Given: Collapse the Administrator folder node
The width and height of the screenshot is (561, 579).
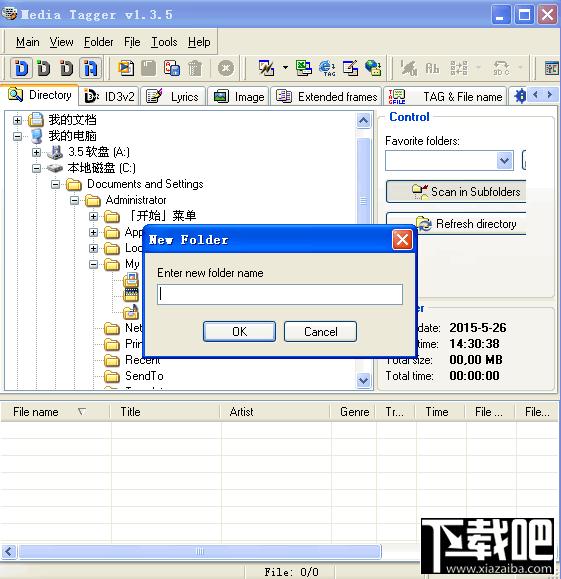Looking at the screenshot, I should pos(75,200).
